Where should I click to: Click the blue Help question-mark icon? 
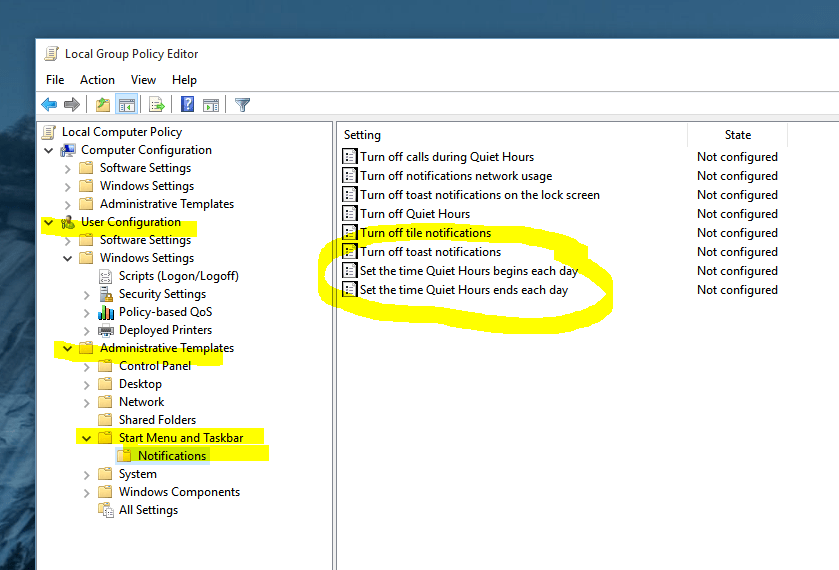click(187, 104)
